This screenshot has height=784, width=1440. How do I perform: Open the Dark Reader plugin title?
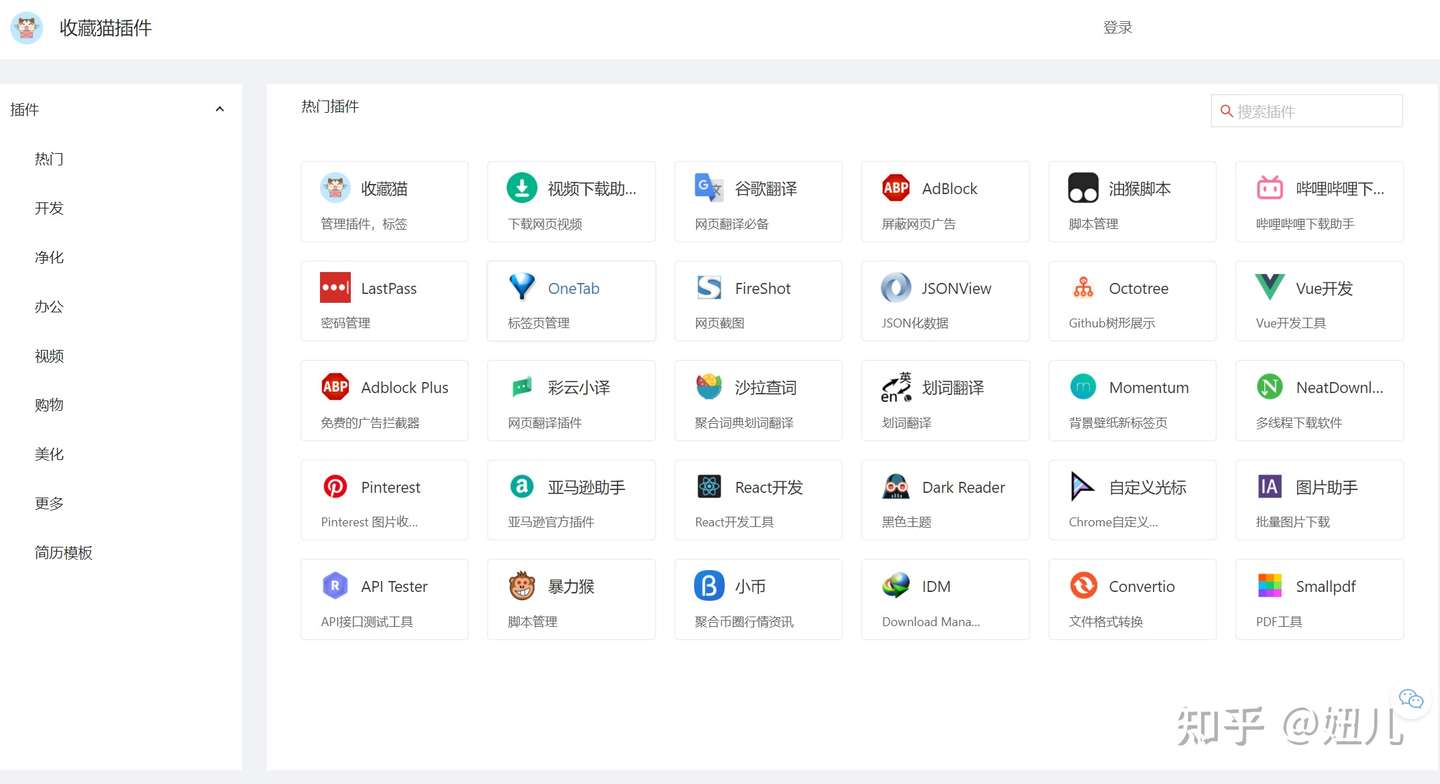963,487
